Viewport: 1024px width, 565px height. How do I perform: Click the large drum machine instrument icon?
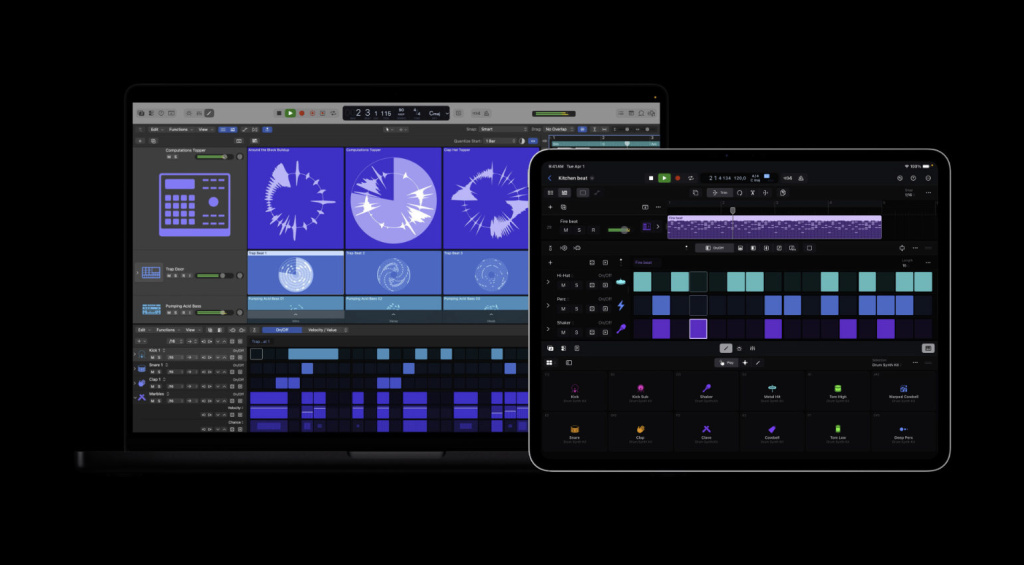[195, 204]
